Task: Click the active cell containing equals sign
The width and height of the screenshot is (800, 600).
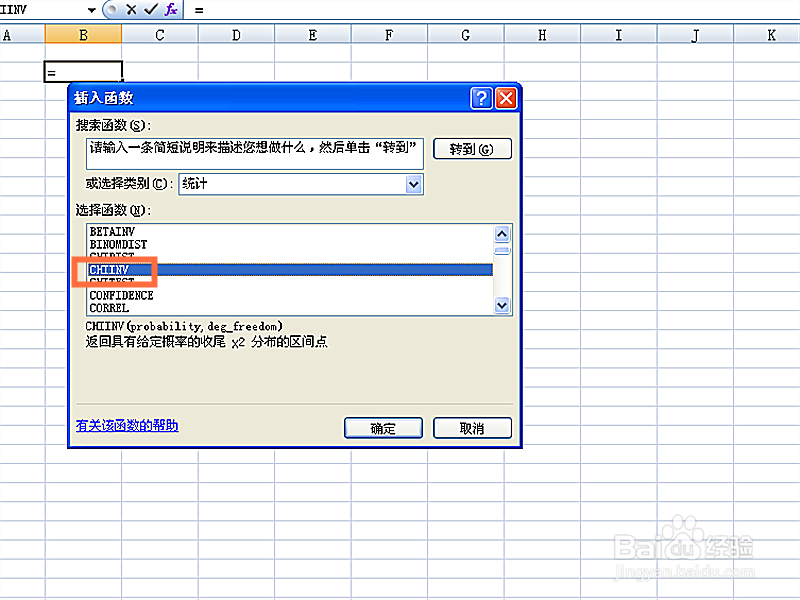Action: 83,71
